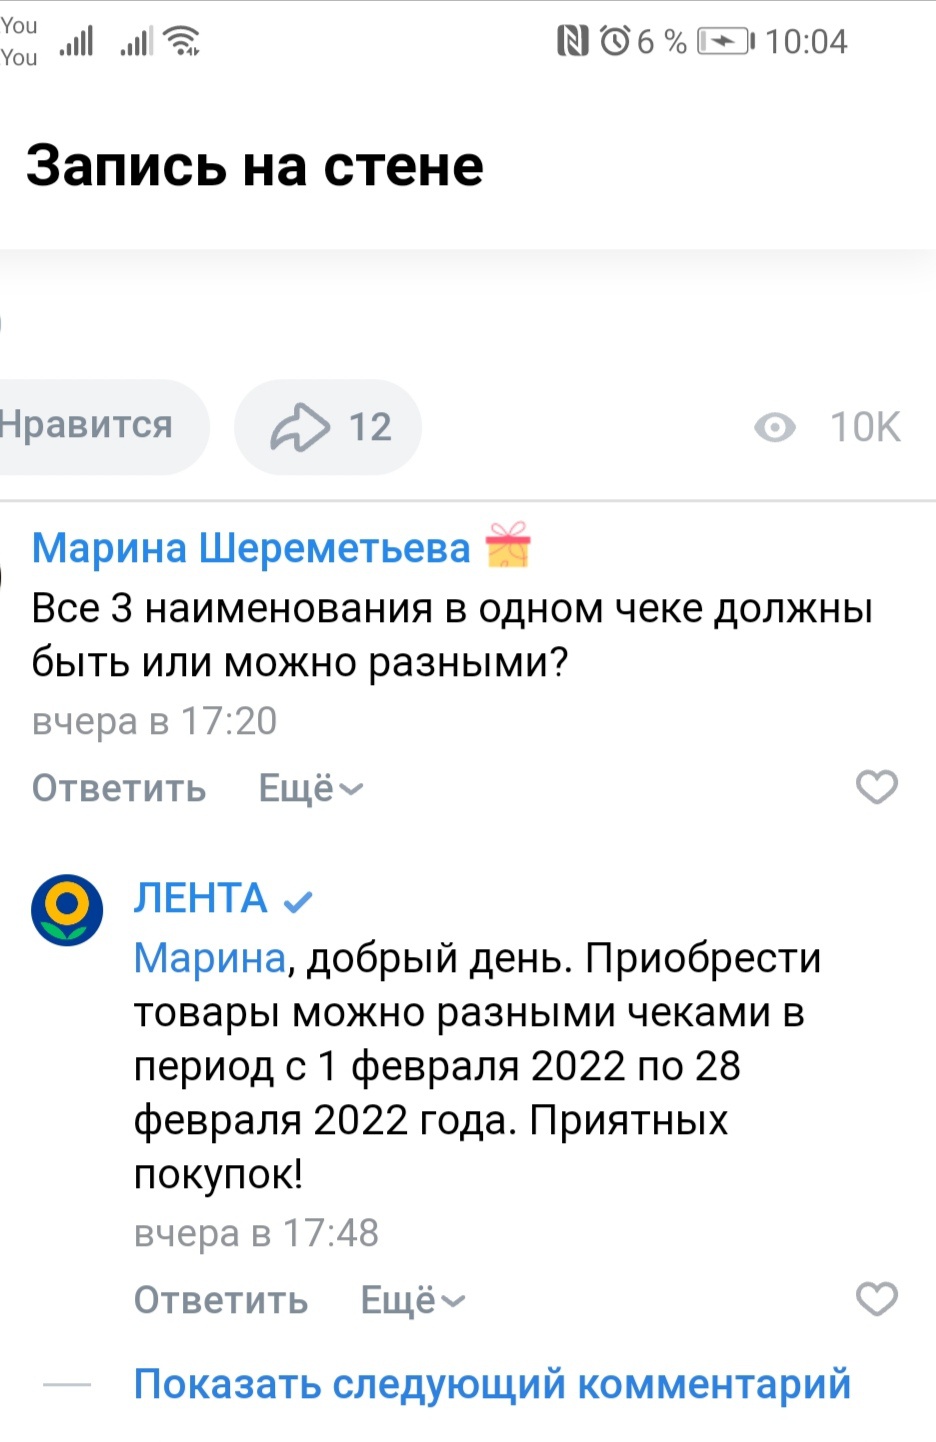Image resolution: width=936 pixels, height=1442 pixels.
Task: Tap the alarm clock status icon
Action: click(615, 41)
